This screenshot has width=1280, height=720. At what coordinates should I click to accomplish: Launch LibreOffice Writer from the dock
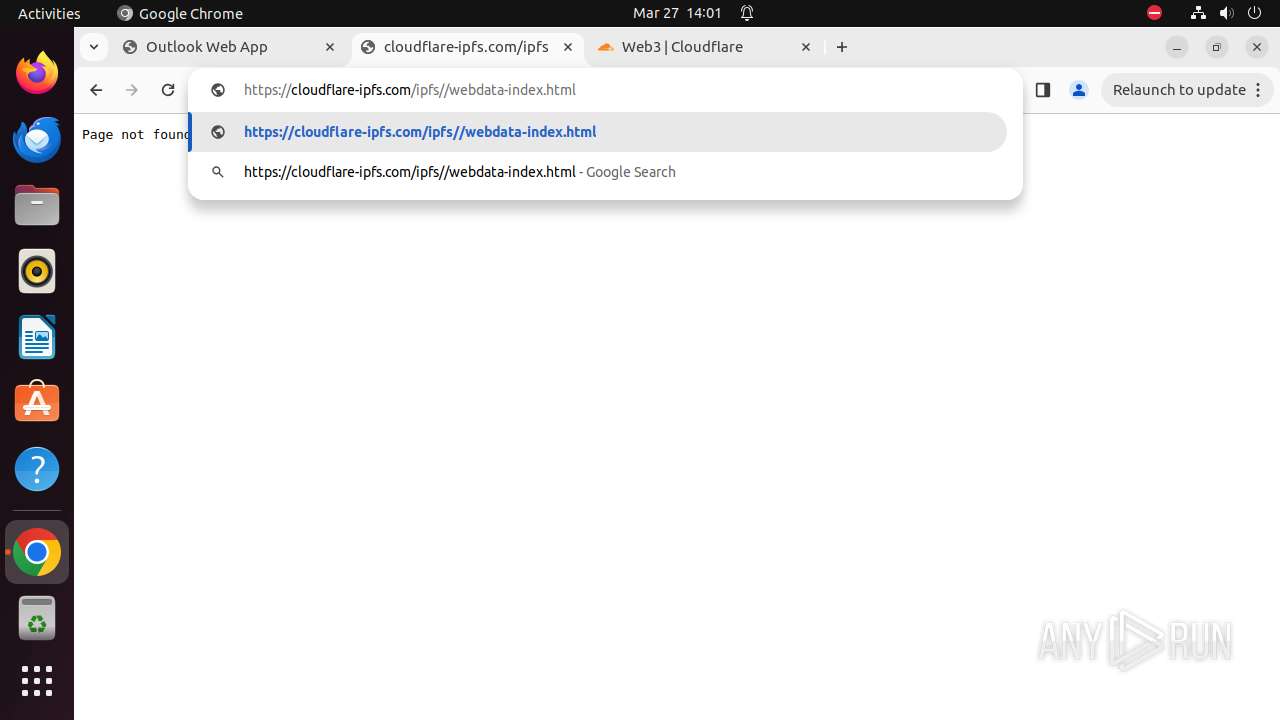point(37,337)
